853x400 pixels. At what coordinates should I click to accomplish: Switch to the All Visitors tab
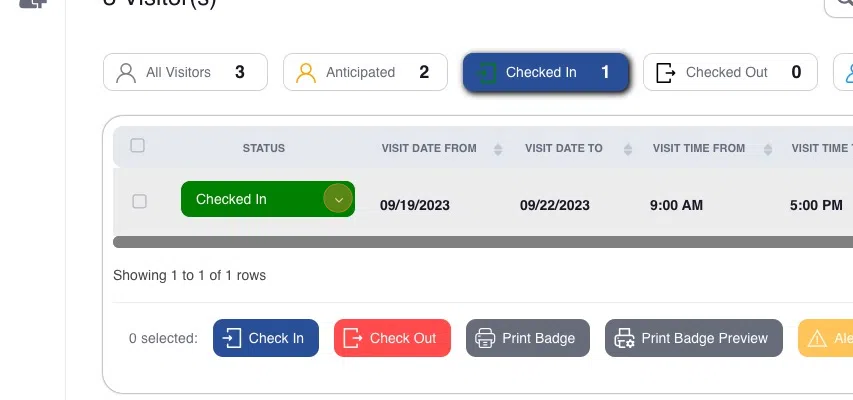185,73
